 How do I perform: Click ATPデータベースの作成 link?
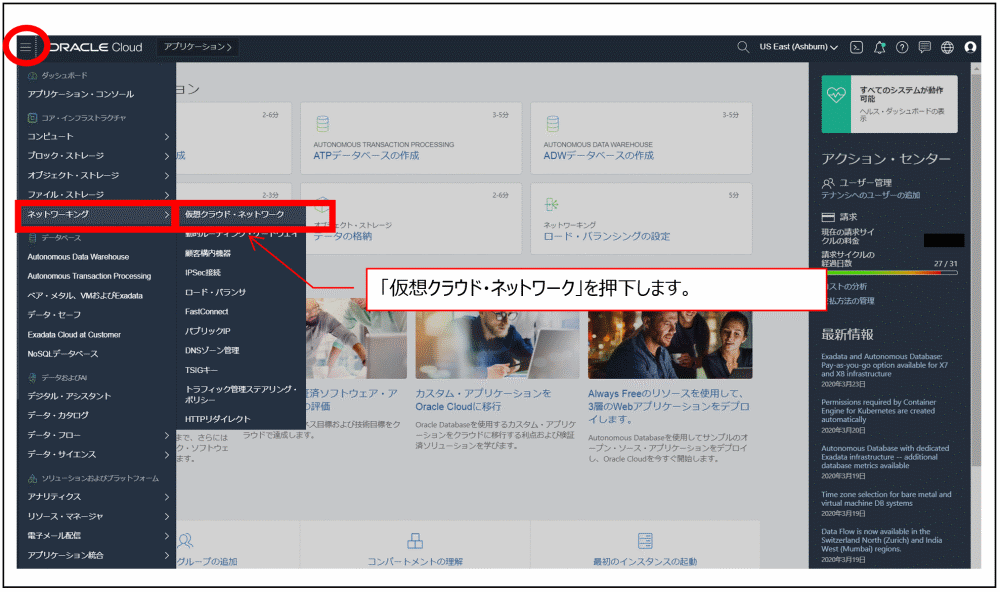[x=366, y=156]
